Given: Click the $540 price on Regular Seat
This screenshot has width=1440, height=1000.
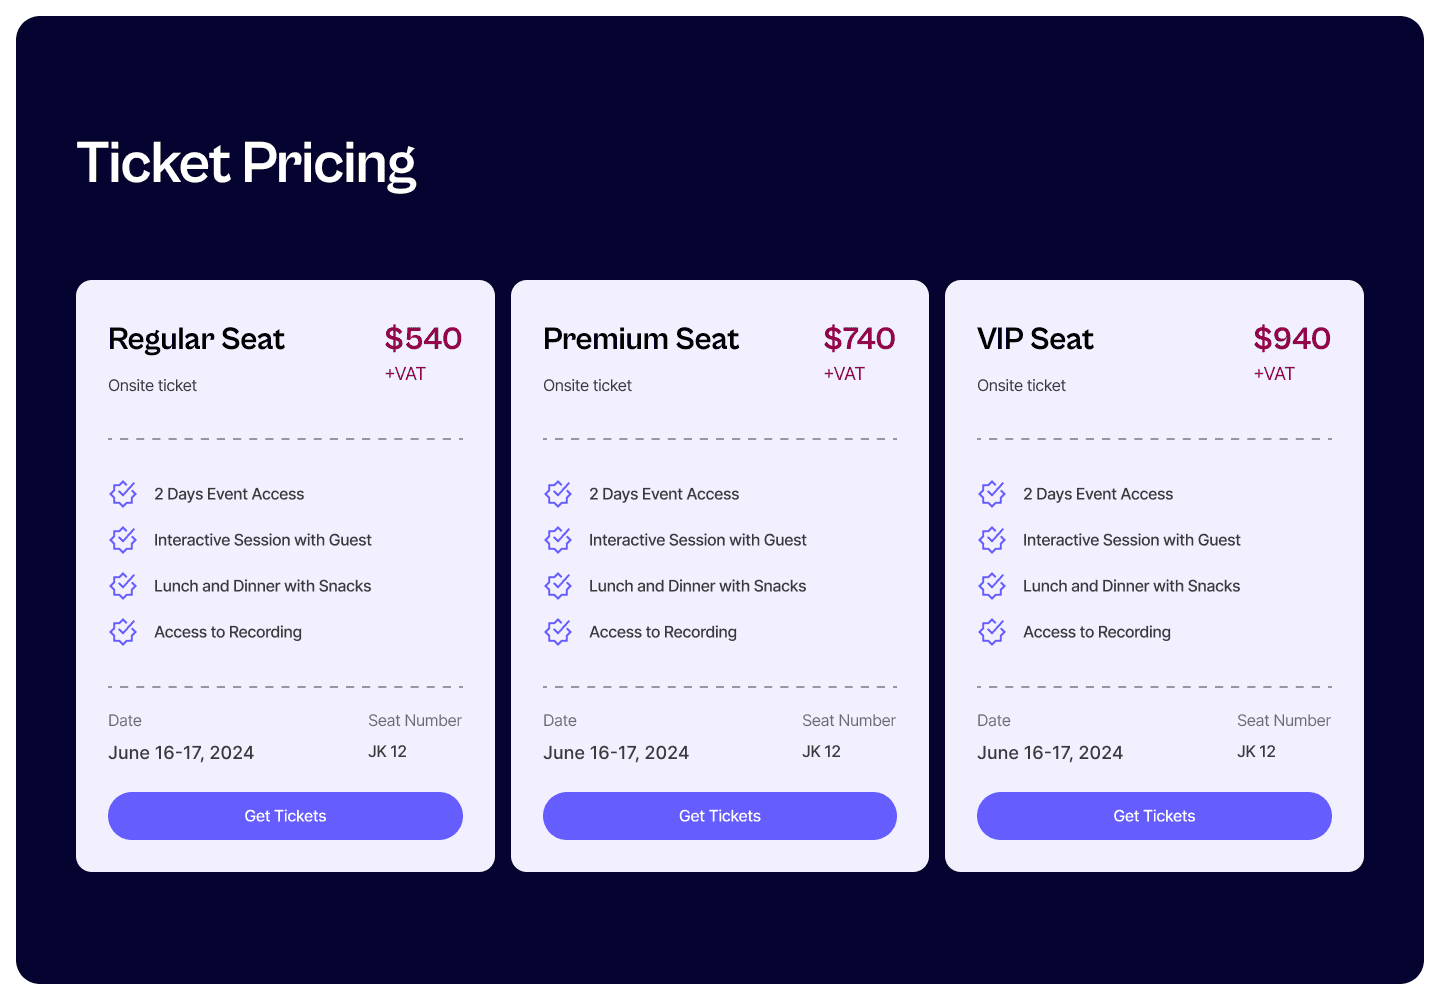Looking at the screenshot, I should click(423, 339).
